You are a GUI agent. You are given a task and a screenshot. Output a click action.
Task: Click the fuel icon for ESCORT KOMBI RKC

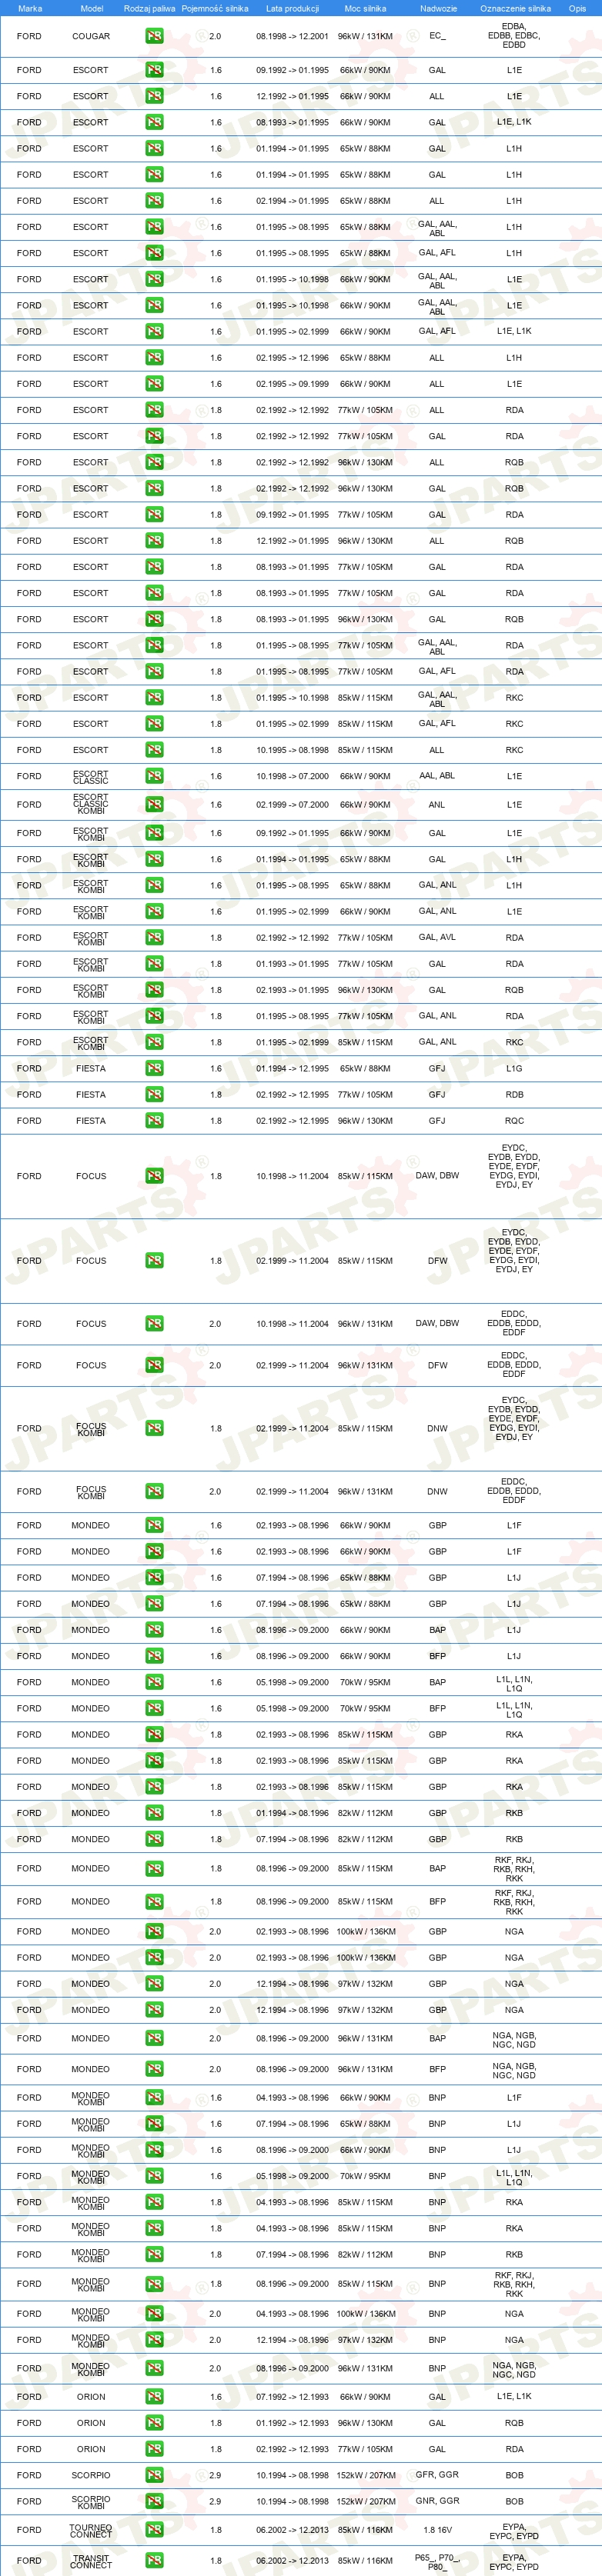point(154,1042)
